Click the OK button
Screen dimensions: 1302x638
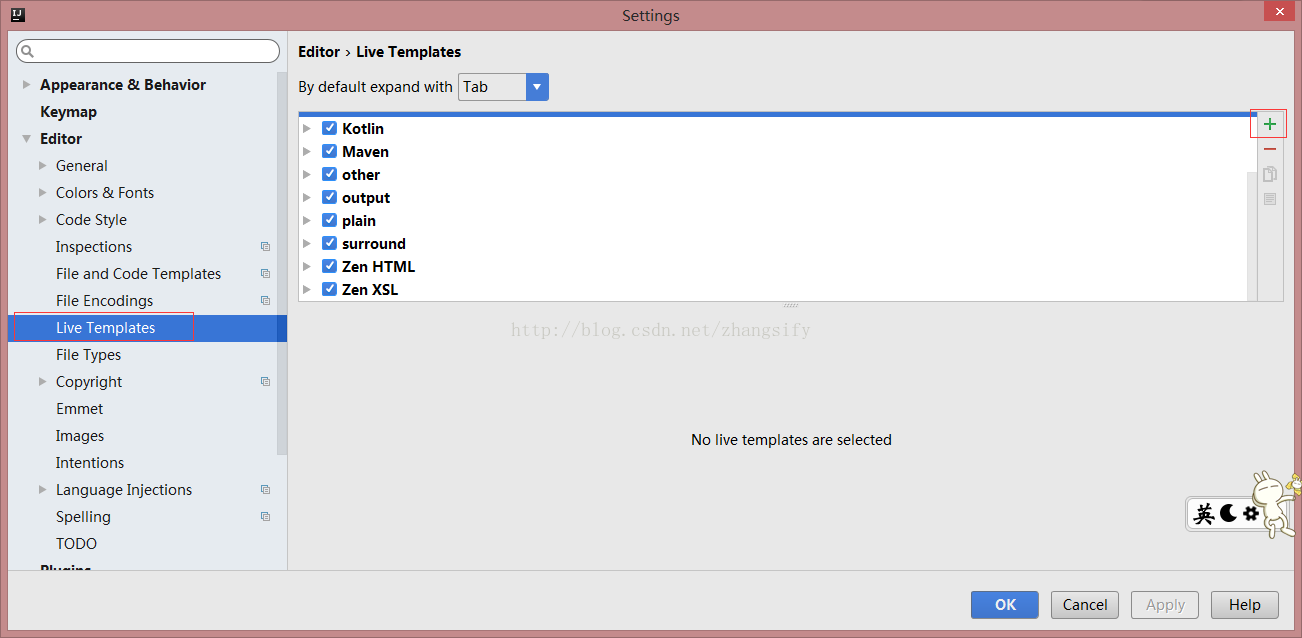pos(1005,605)
